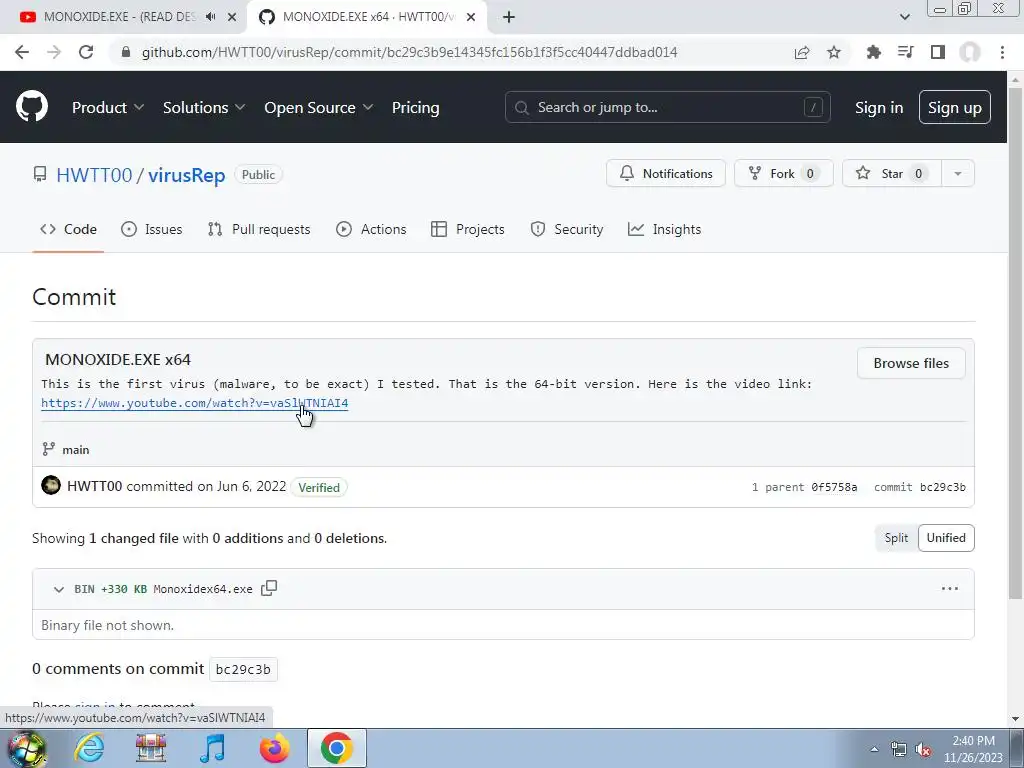Focus the Search or jump to field

(667, 107)
